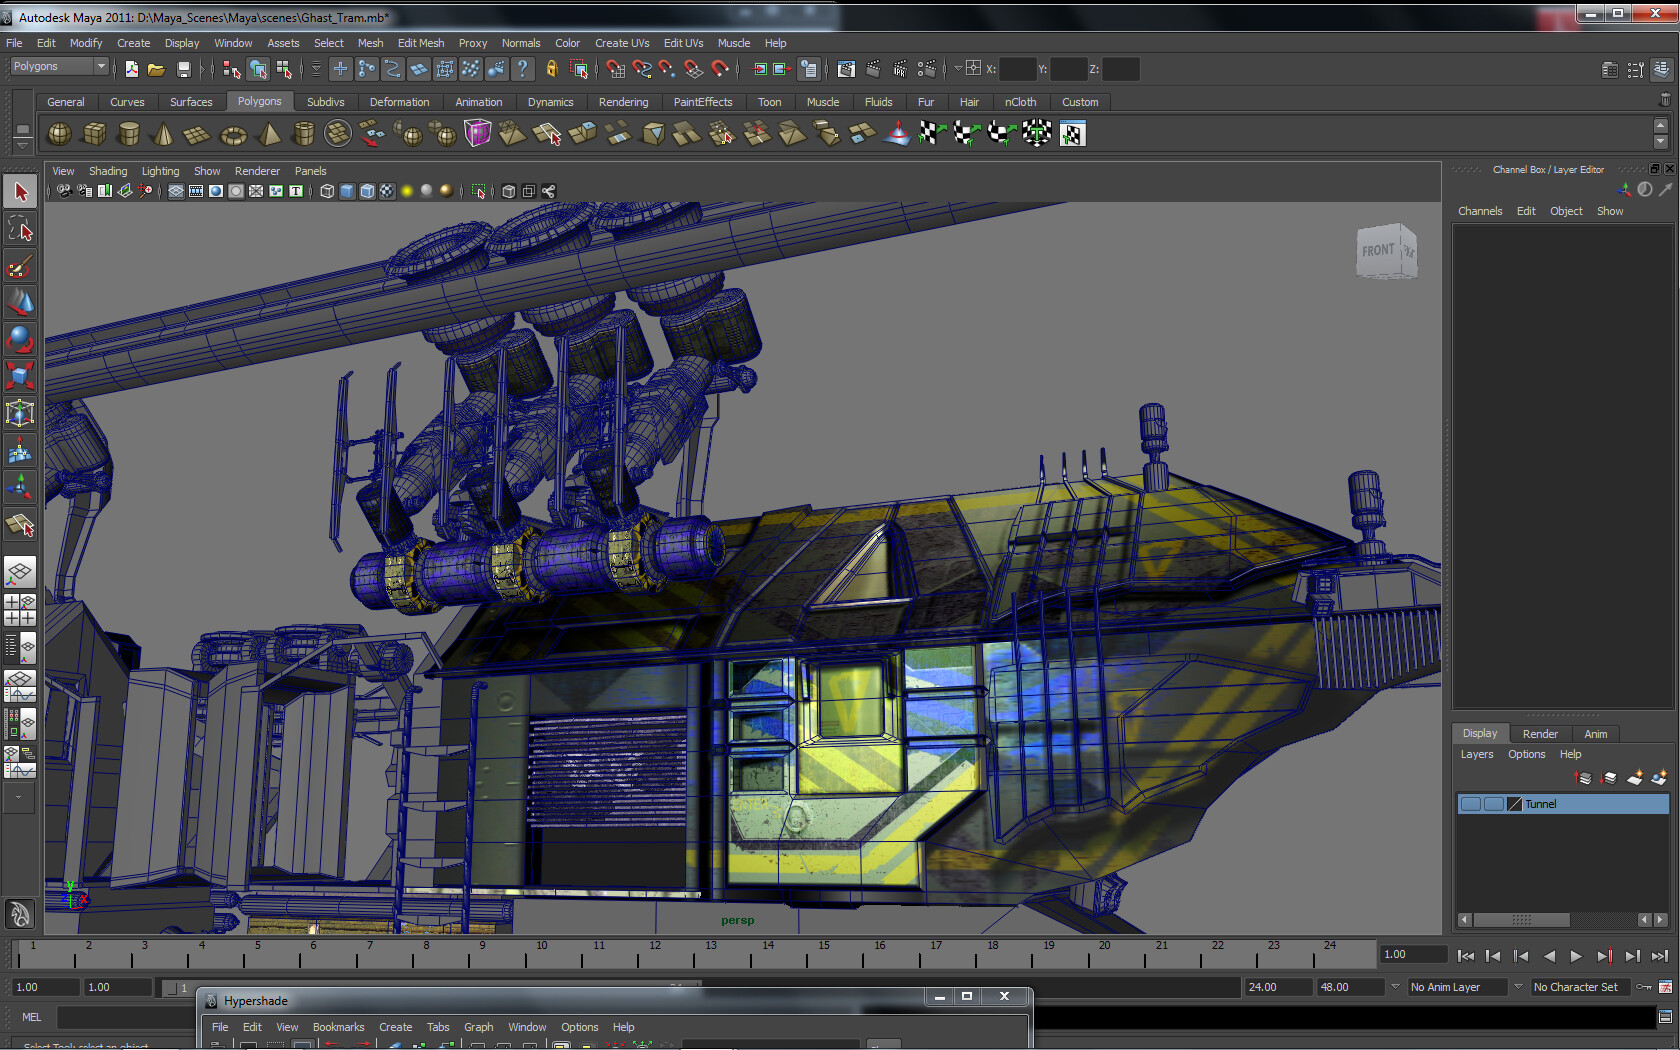Click the polygon cylinder shelf icon
Image resolution: width=1680 pixels, height=1050 pixels.
pos(129,133)
